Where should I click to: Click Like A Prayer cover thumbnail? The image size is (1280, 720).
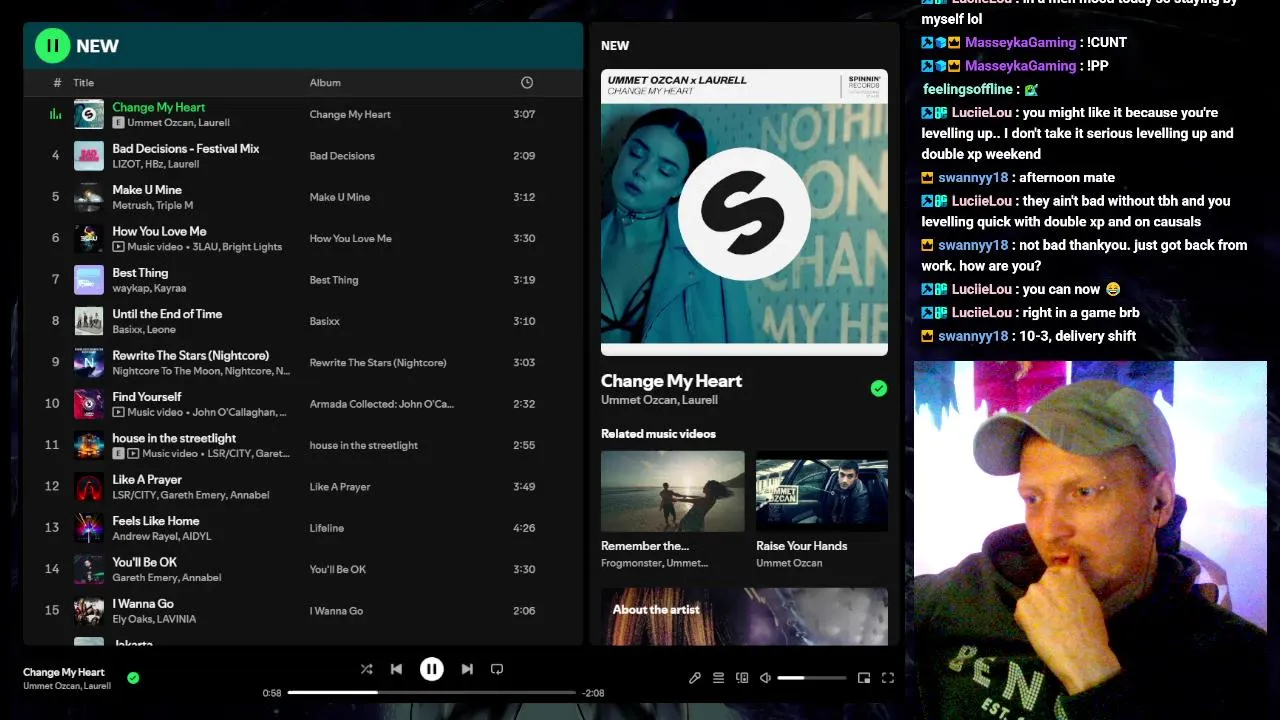pyautogui.click(x=89, y=486)
